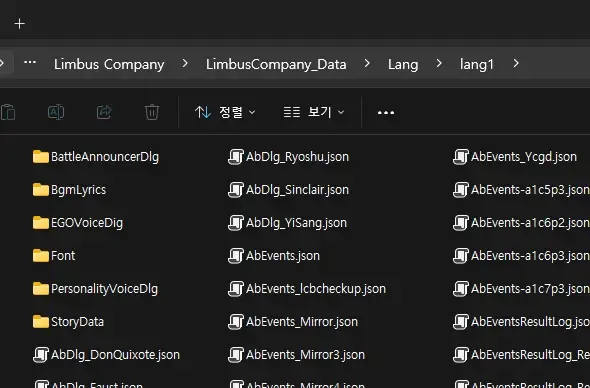Select AbEvents-a1c7p3.json file icon
Image resolution: width=590 pixels, height=388 pixels.
point(461,289)
